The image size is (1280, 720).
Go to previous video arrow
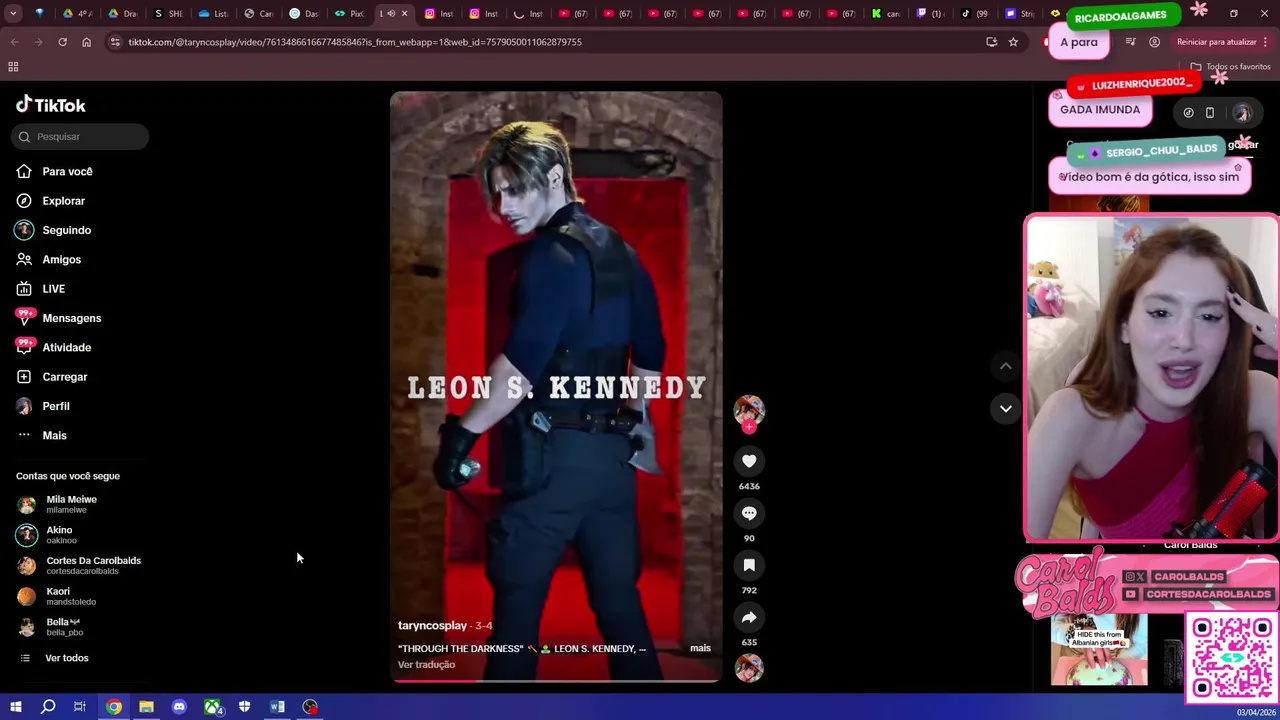(x=1006, y=366)
